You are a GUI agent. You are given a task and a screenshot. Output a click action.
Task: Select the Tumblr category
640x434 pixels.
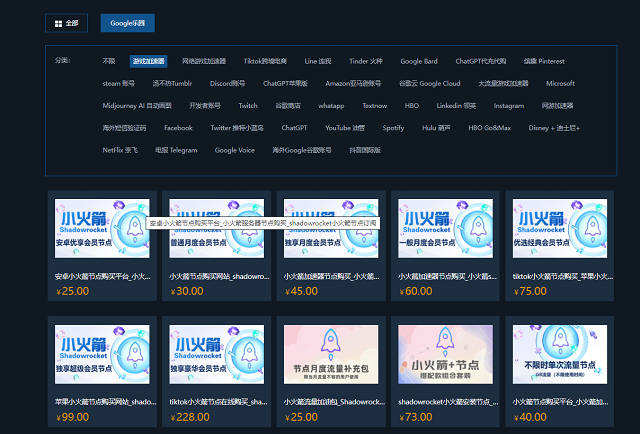(x=172, y=83)
